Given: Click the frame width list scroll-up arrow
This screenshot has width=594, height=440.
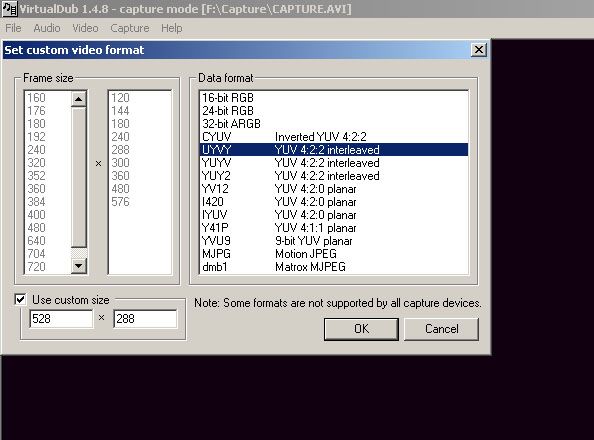Looking at the screenshot, I should tap(78, 99).
